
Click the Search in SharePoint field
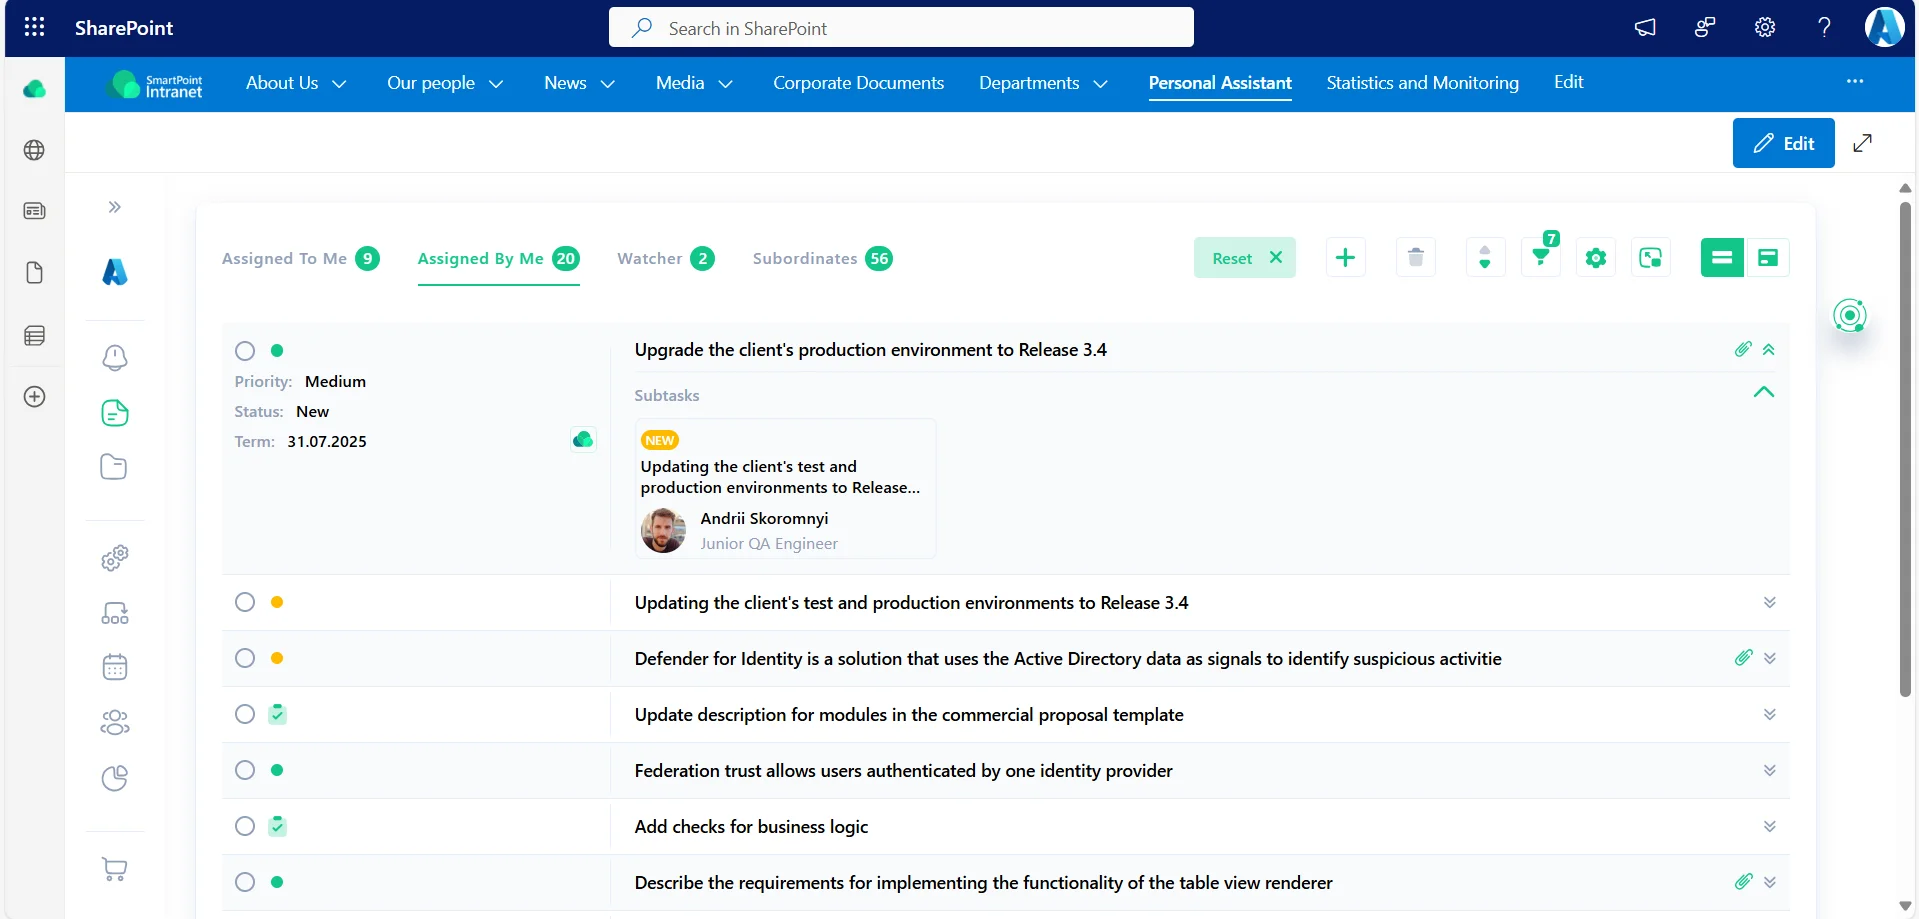901,27
